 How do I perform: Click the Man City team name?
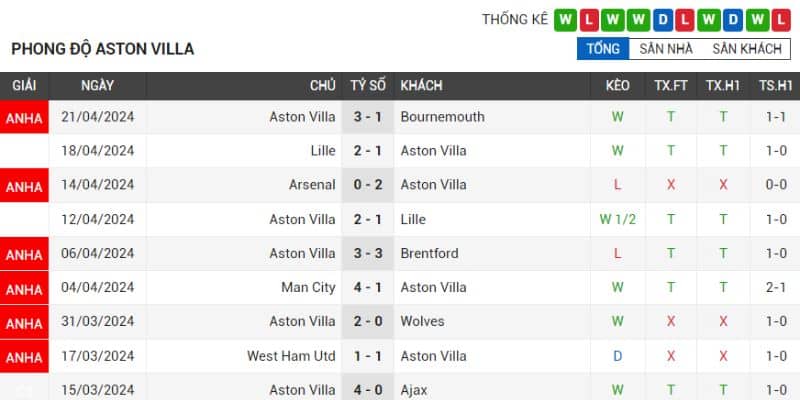coord(308,287)
